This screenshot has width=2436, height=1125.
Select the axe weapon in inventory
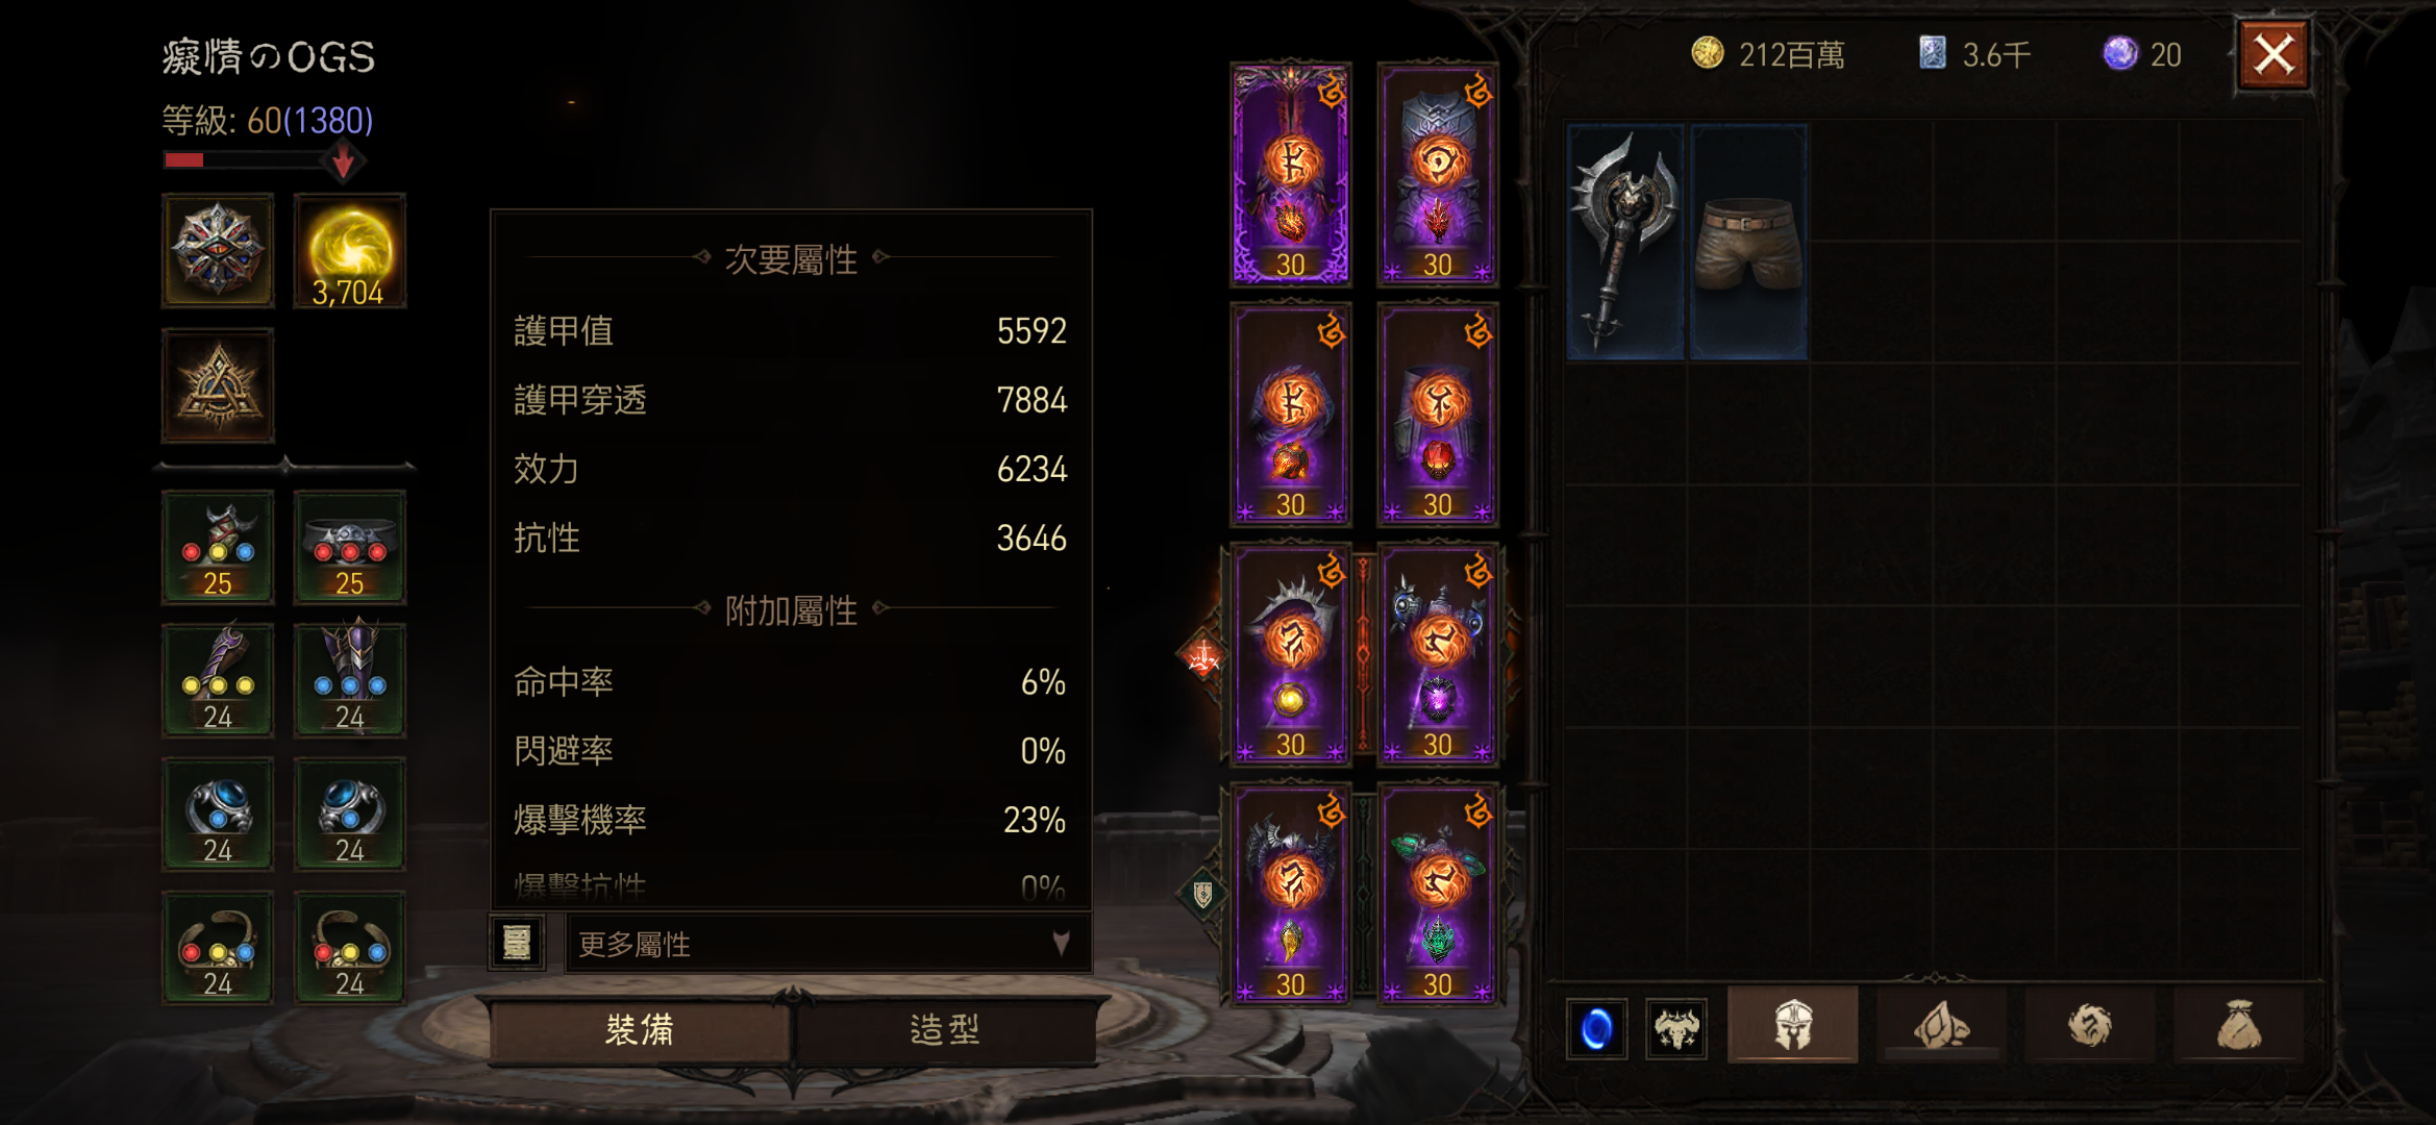point(1625,242)
